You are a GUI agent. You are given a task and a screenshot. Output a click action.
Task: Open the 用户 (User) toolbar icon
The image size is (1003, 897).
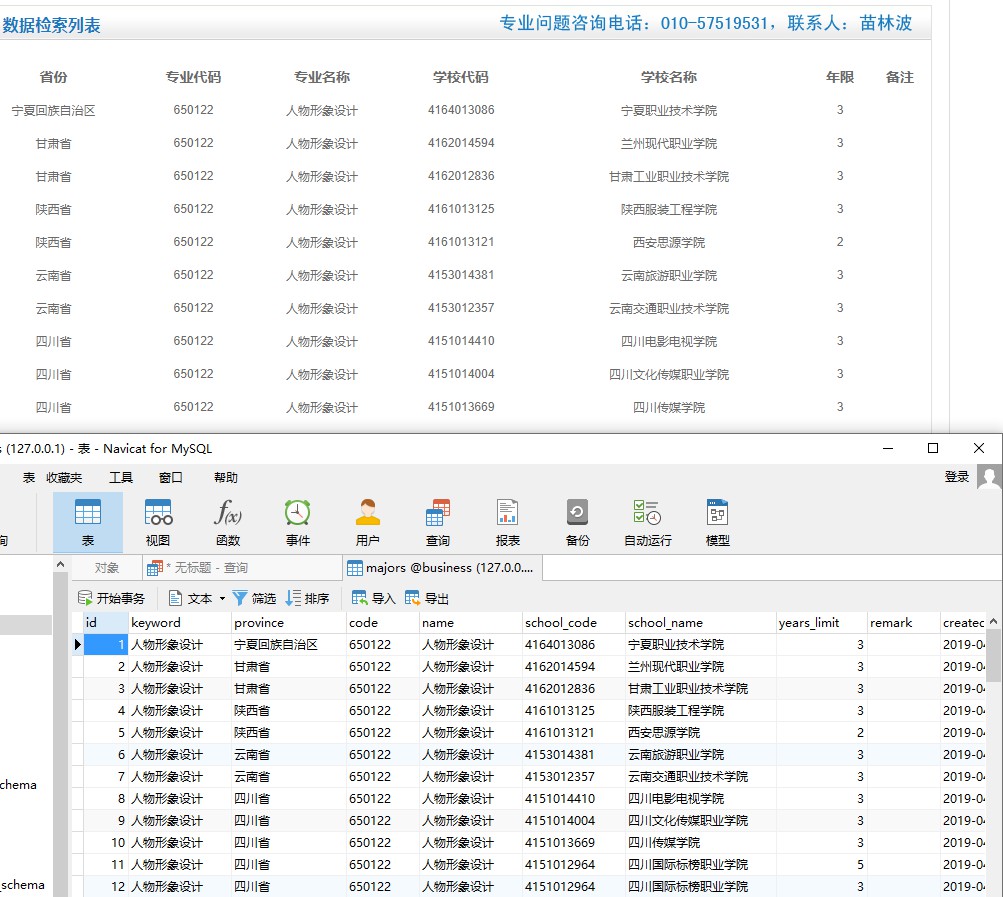coord(367,522)
